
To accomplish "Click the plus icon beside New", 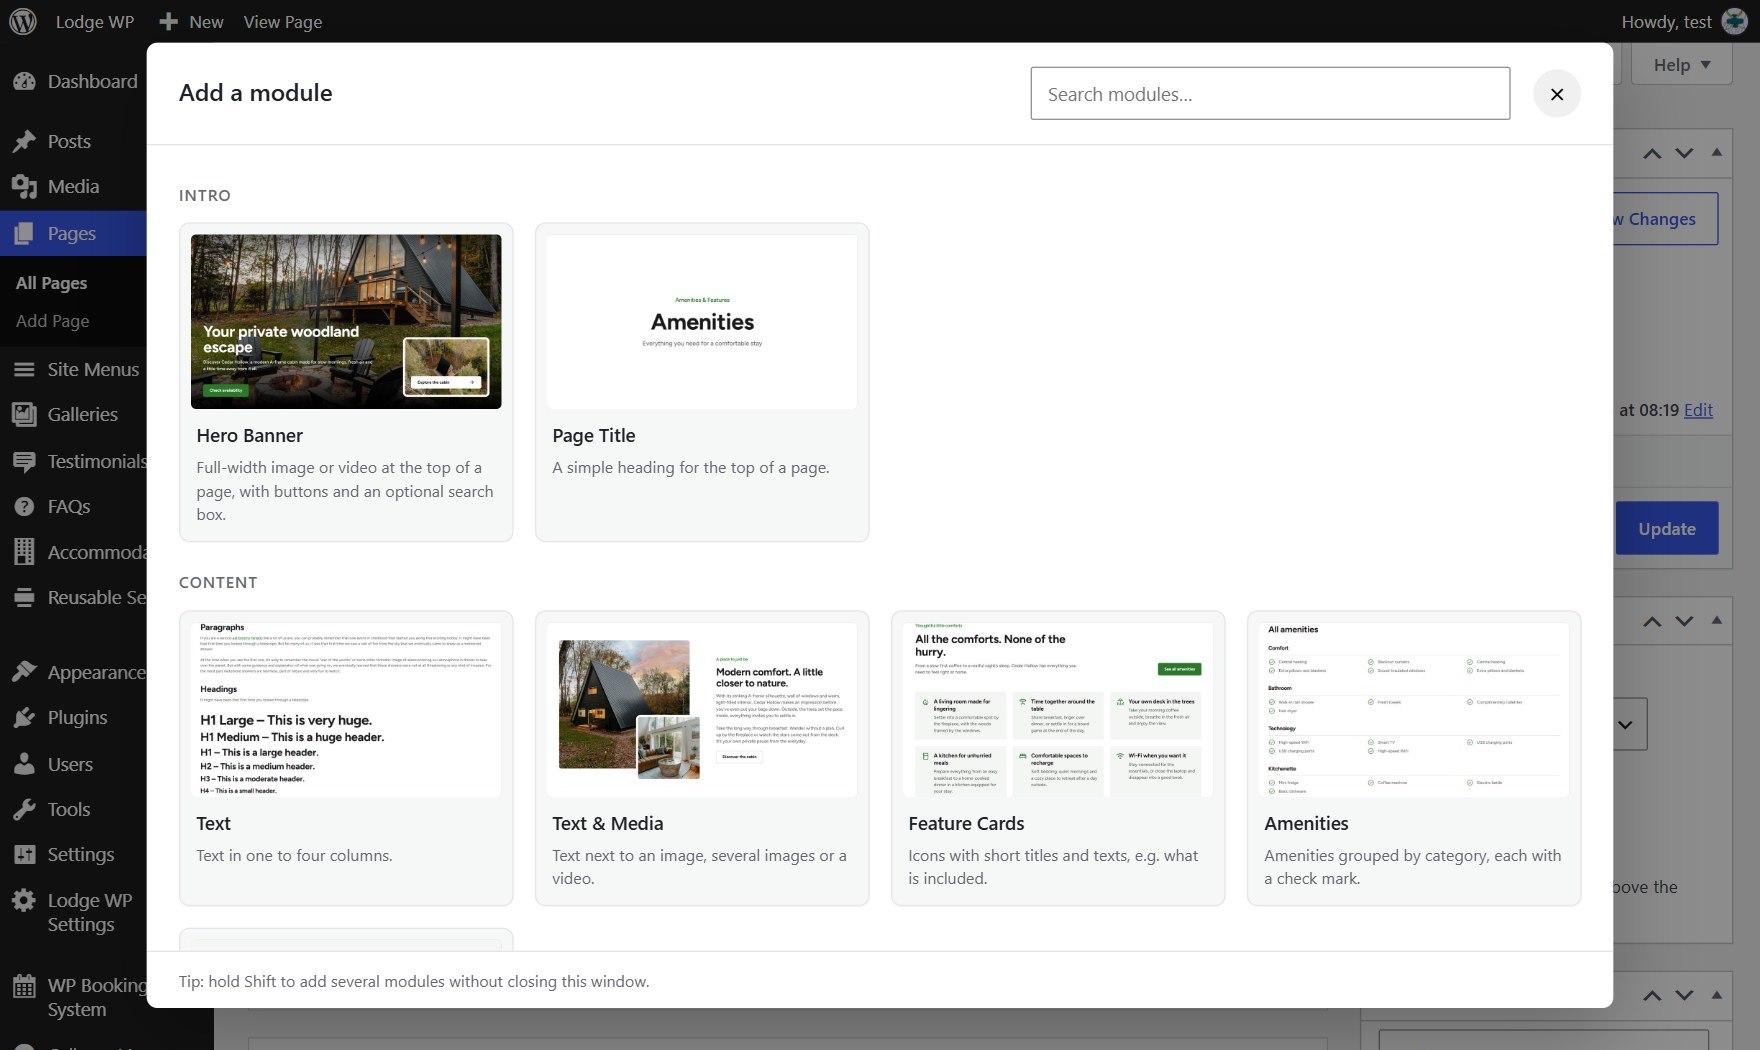I will pos(168,22).
